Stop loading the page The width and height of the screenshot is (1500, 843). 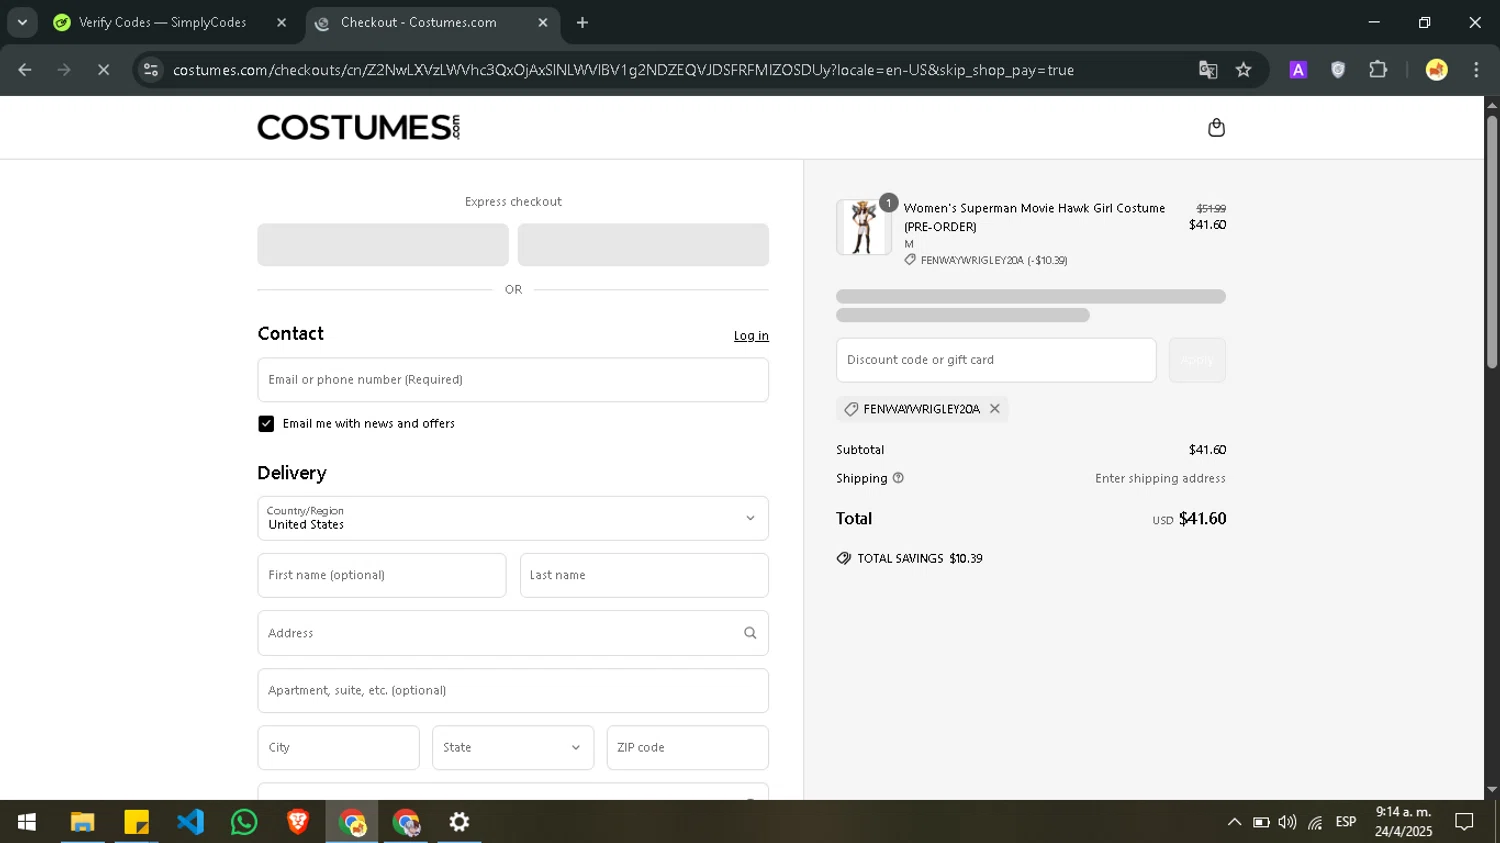[x=103, y=70]
